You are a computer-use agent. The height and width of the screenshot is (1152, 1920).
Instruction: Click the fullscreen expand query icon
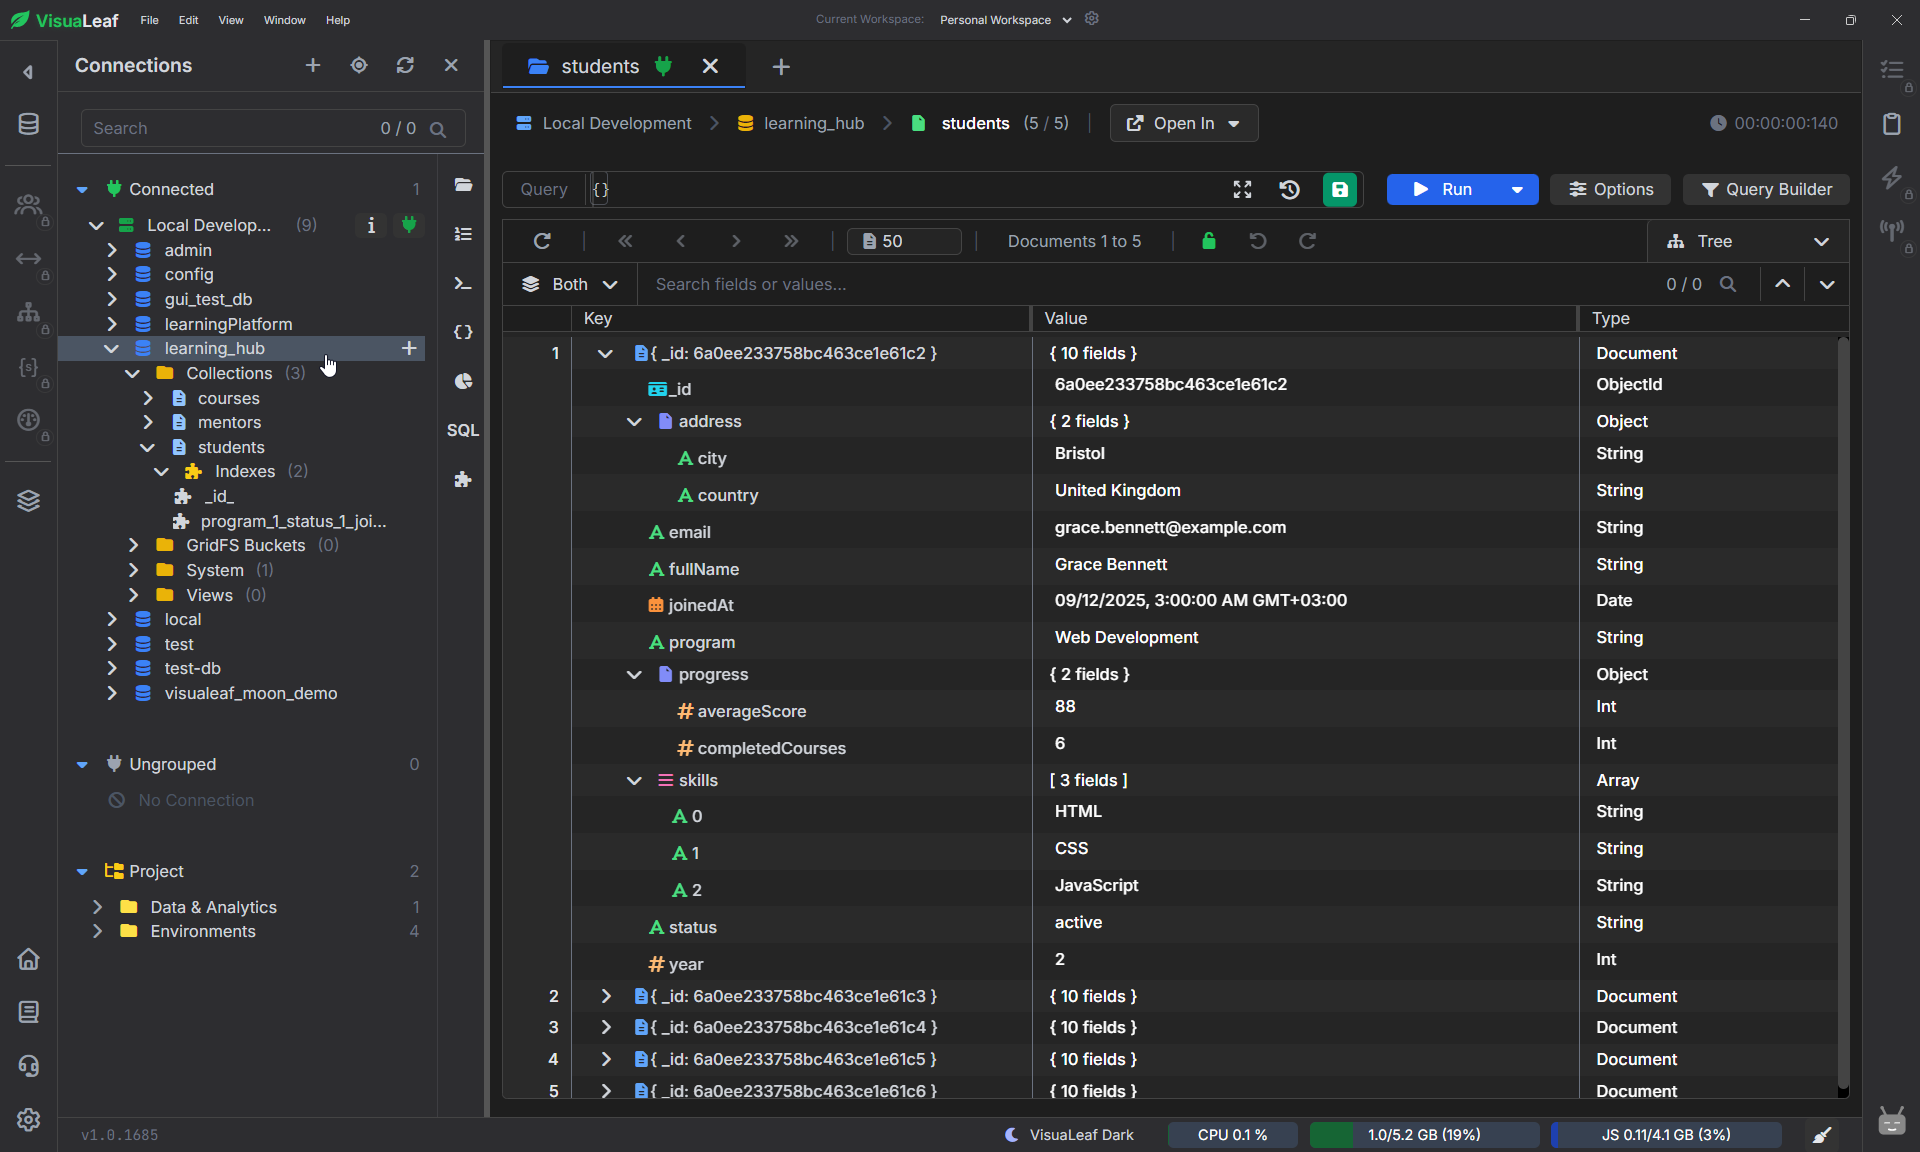coord(1242,189)
